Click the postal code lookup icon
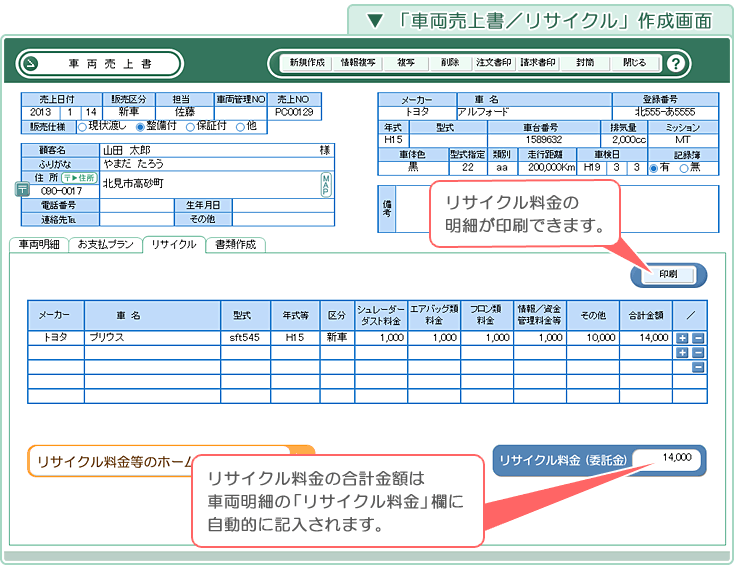Viewport: 735px width, 565px height. click(22, 189)
